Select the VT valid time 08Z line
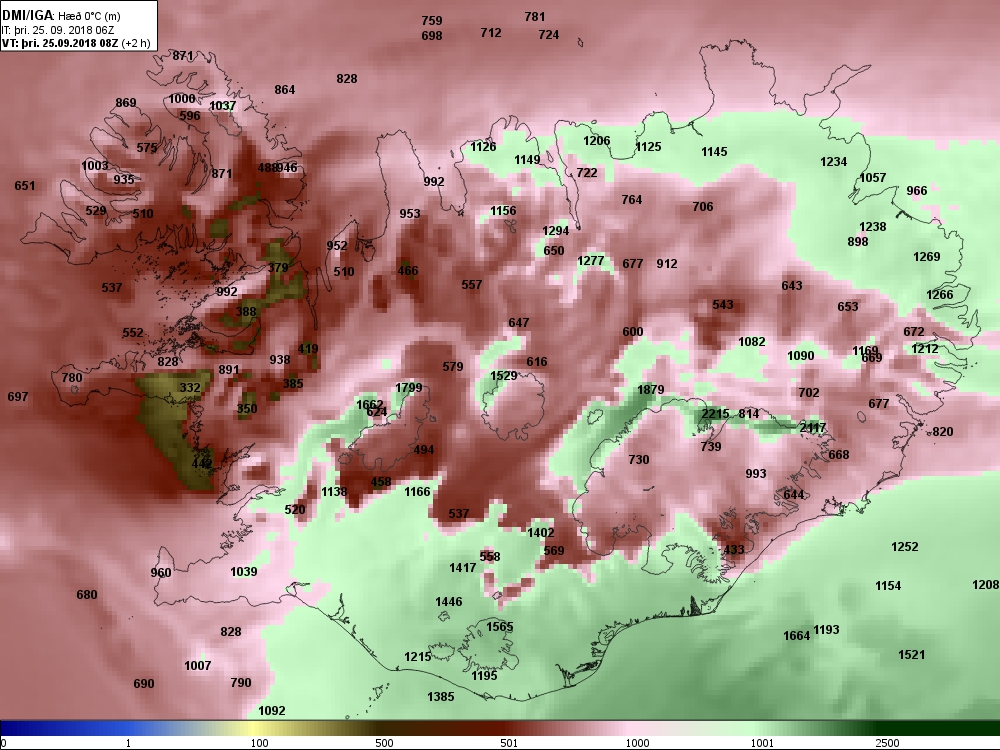The width and height of the screenshot is (1000, 750). (77, 43)
